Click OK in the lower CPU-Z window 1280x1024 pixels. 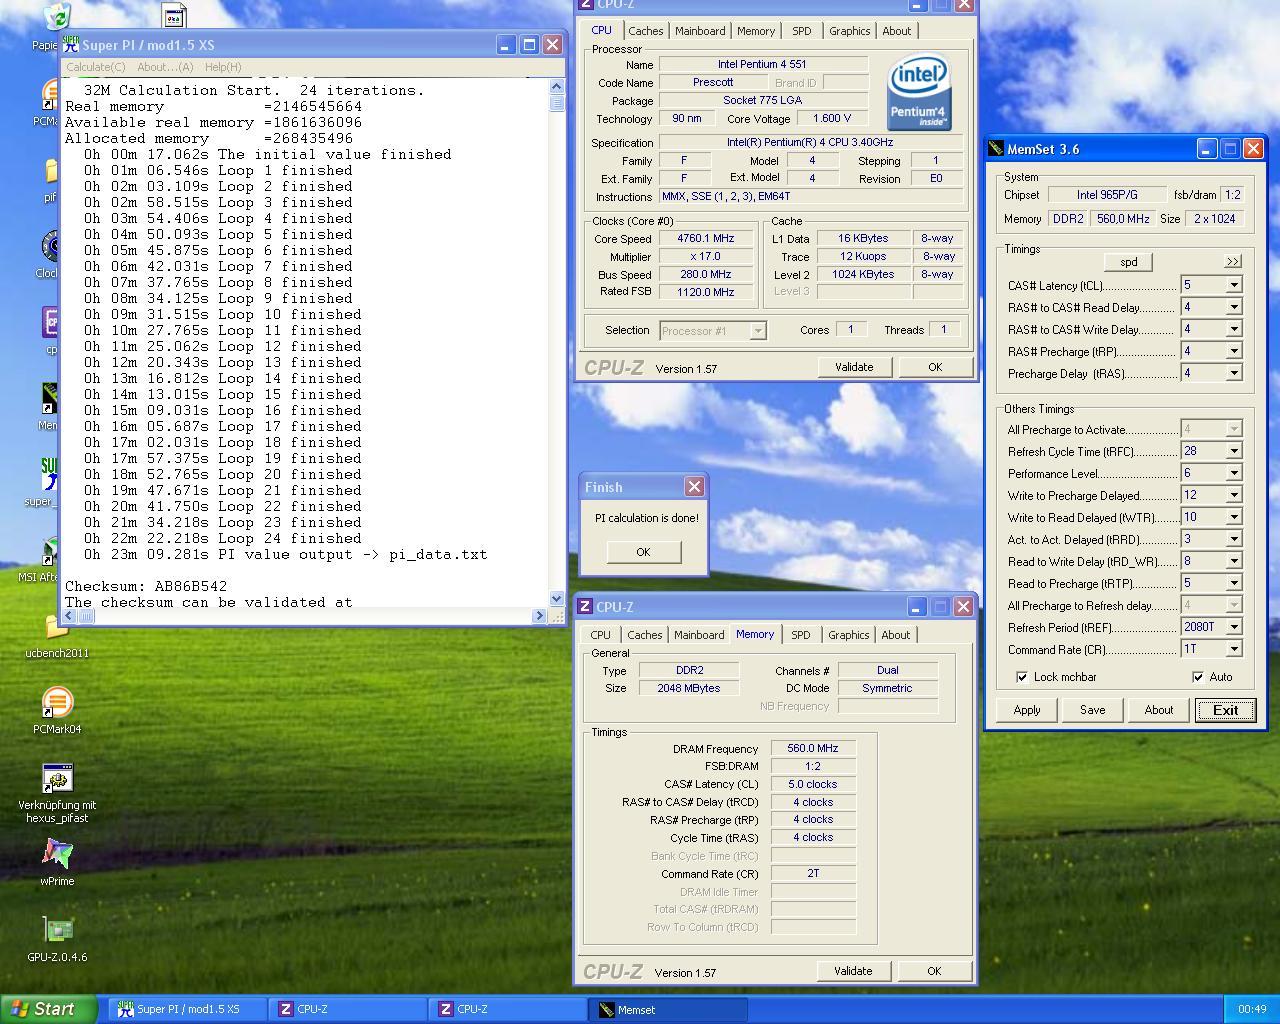(x=934, y=971)
